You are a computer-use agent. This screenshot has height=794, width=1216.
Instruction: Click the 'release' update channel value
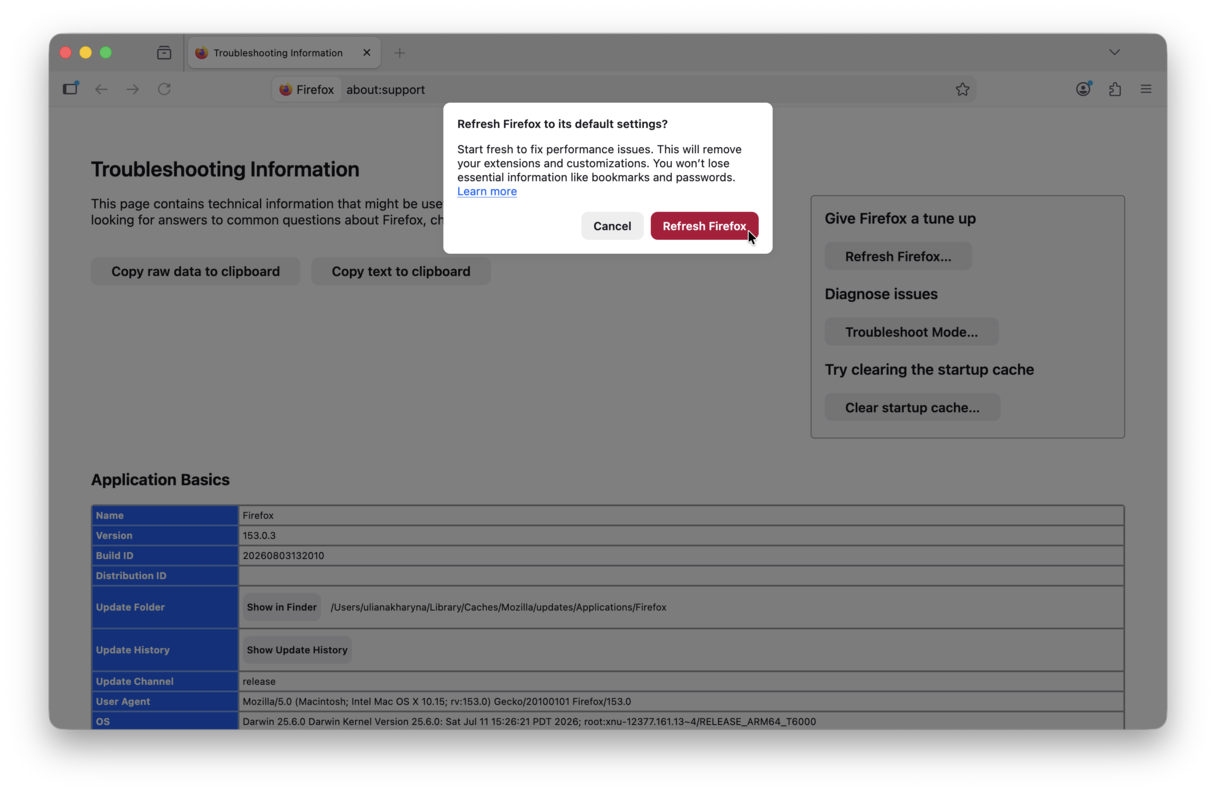pos(259,682)
